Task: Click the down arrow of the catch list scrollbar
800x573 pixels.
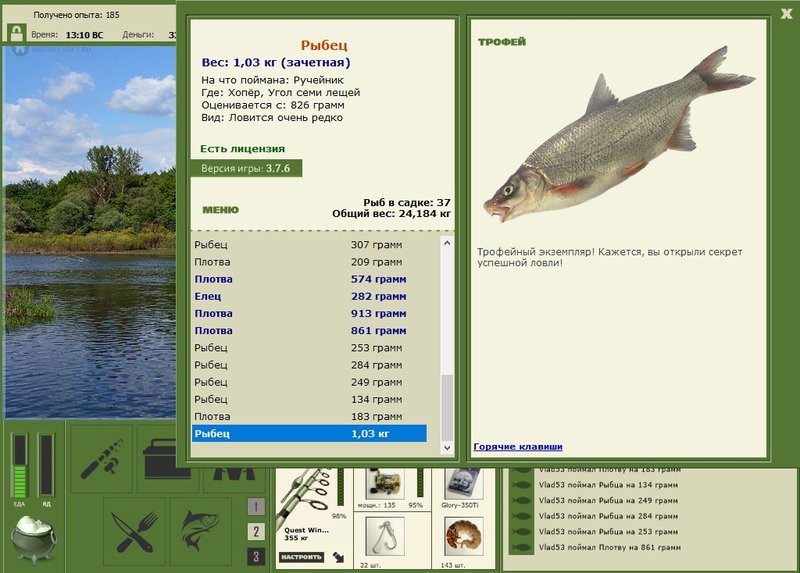Action: [447, 447]
